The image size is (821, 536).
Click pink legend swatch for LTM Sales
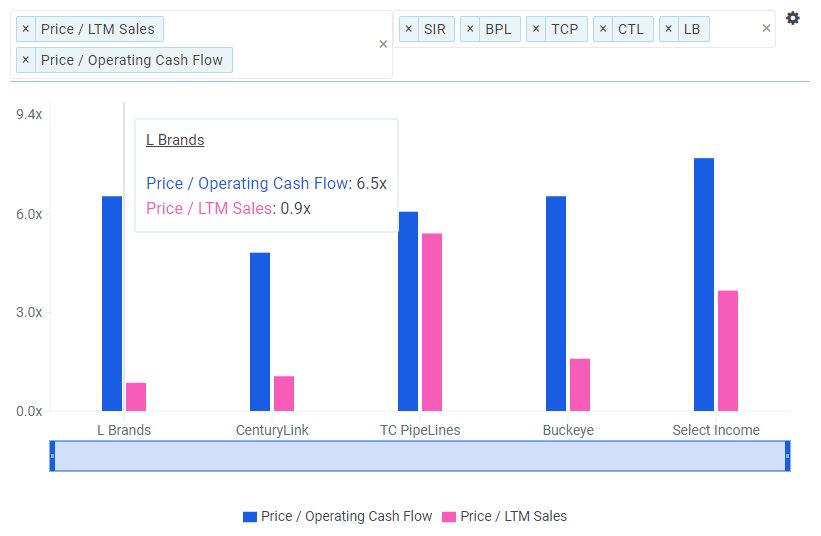(x=449, y=517)
